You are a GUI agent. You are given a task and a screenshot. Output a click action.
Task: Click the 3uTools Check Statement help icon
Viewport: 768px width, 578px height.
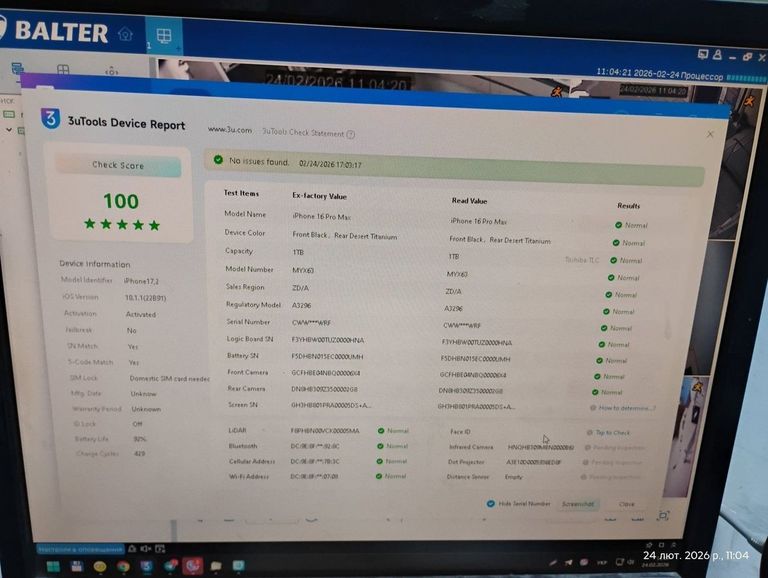coord(350,134)
